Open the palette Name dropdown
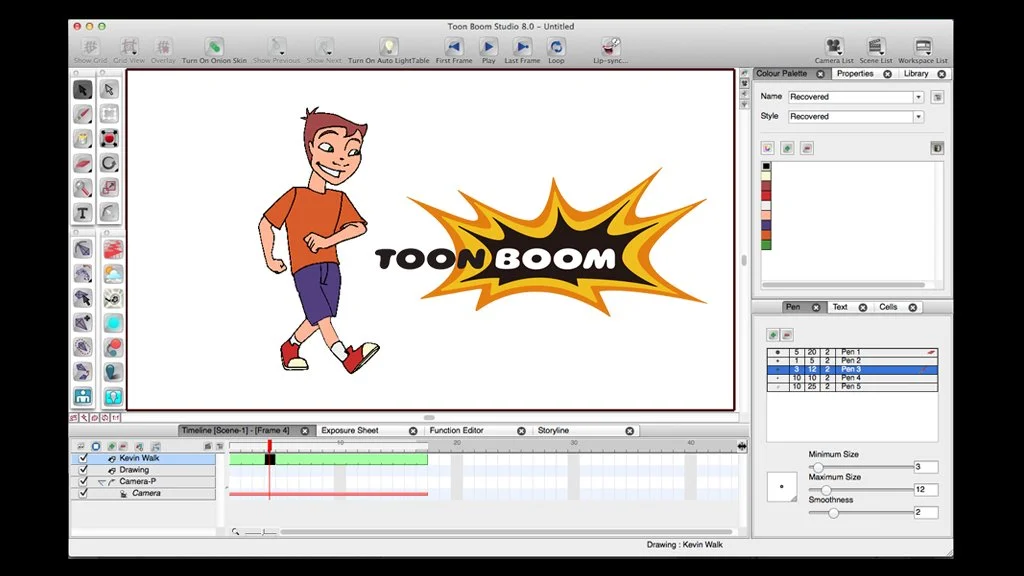Screen dimensions: 1024x576 coord(918,97)
